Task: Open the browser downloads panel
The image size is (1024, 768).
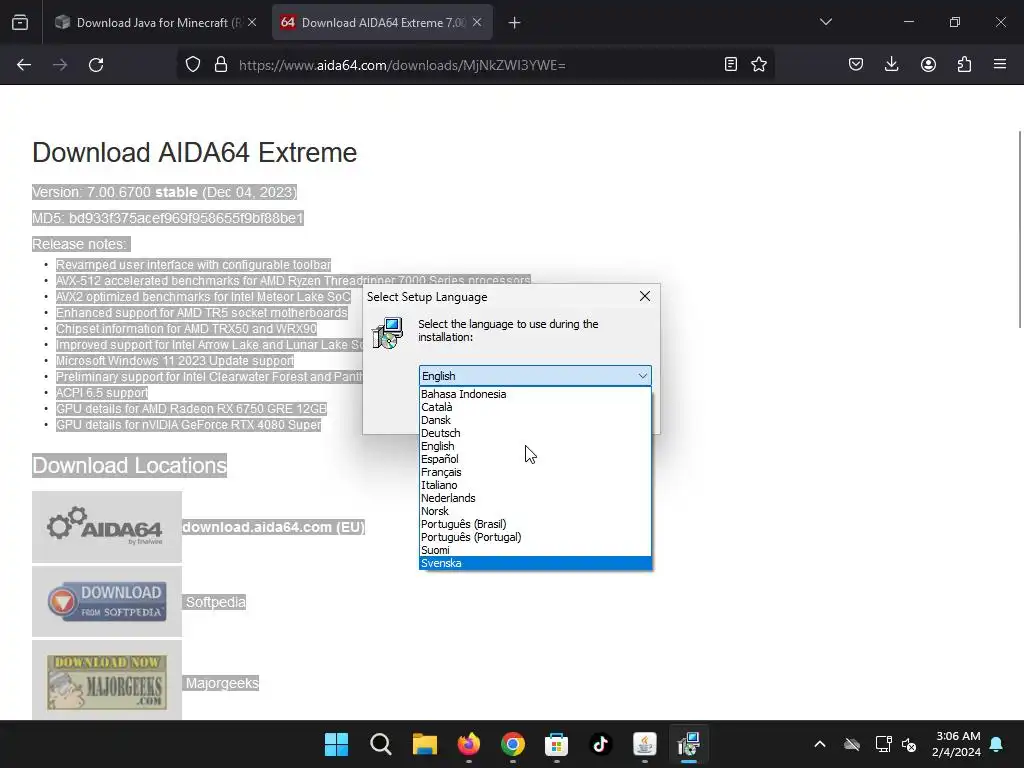Action: tap(891, 64)
